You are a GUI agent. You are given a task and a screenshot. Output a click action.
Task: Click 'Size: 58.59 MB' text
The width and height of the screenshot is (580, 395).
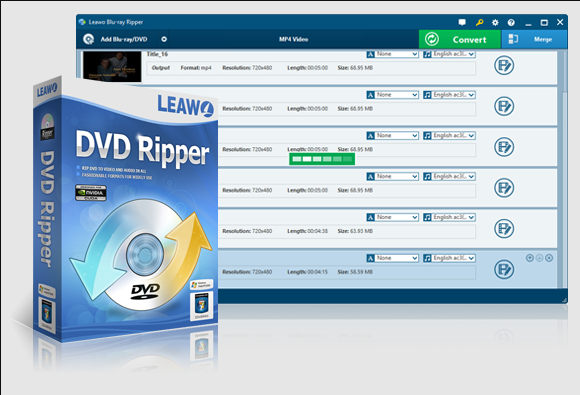tap(355, 272)
